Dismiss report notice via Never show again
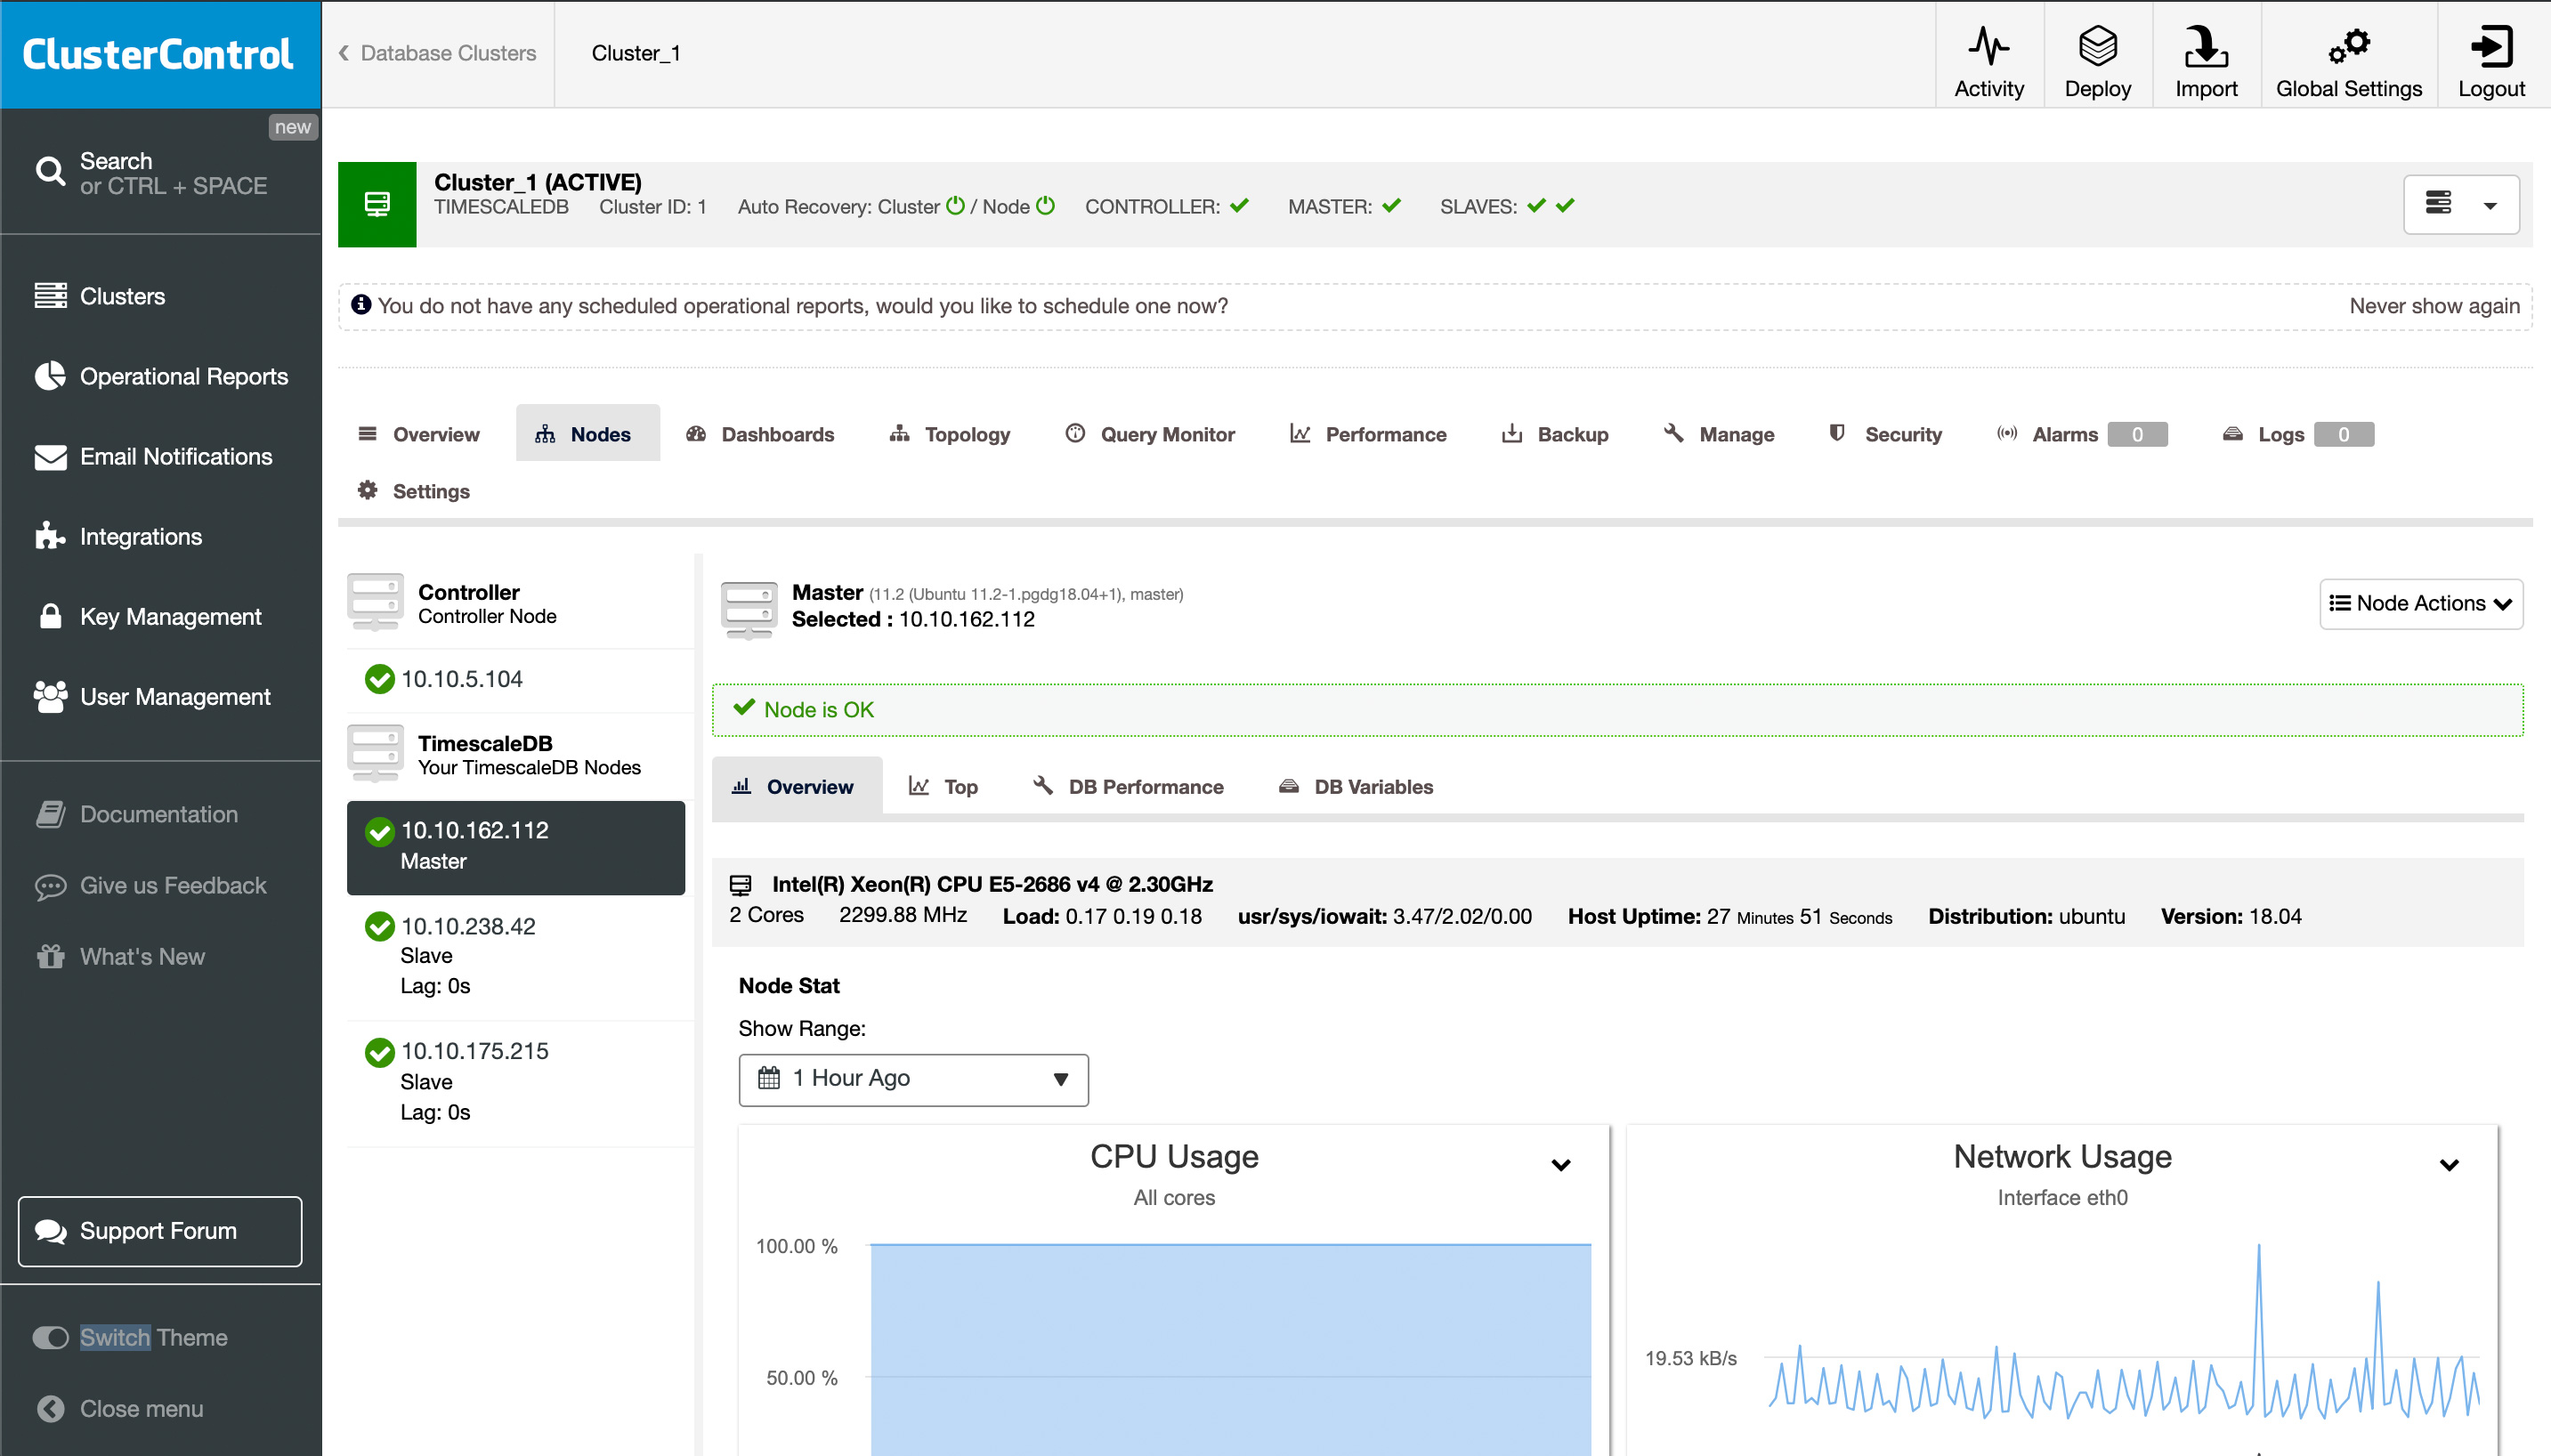2551x1456 pixels. pos(2434,306)
